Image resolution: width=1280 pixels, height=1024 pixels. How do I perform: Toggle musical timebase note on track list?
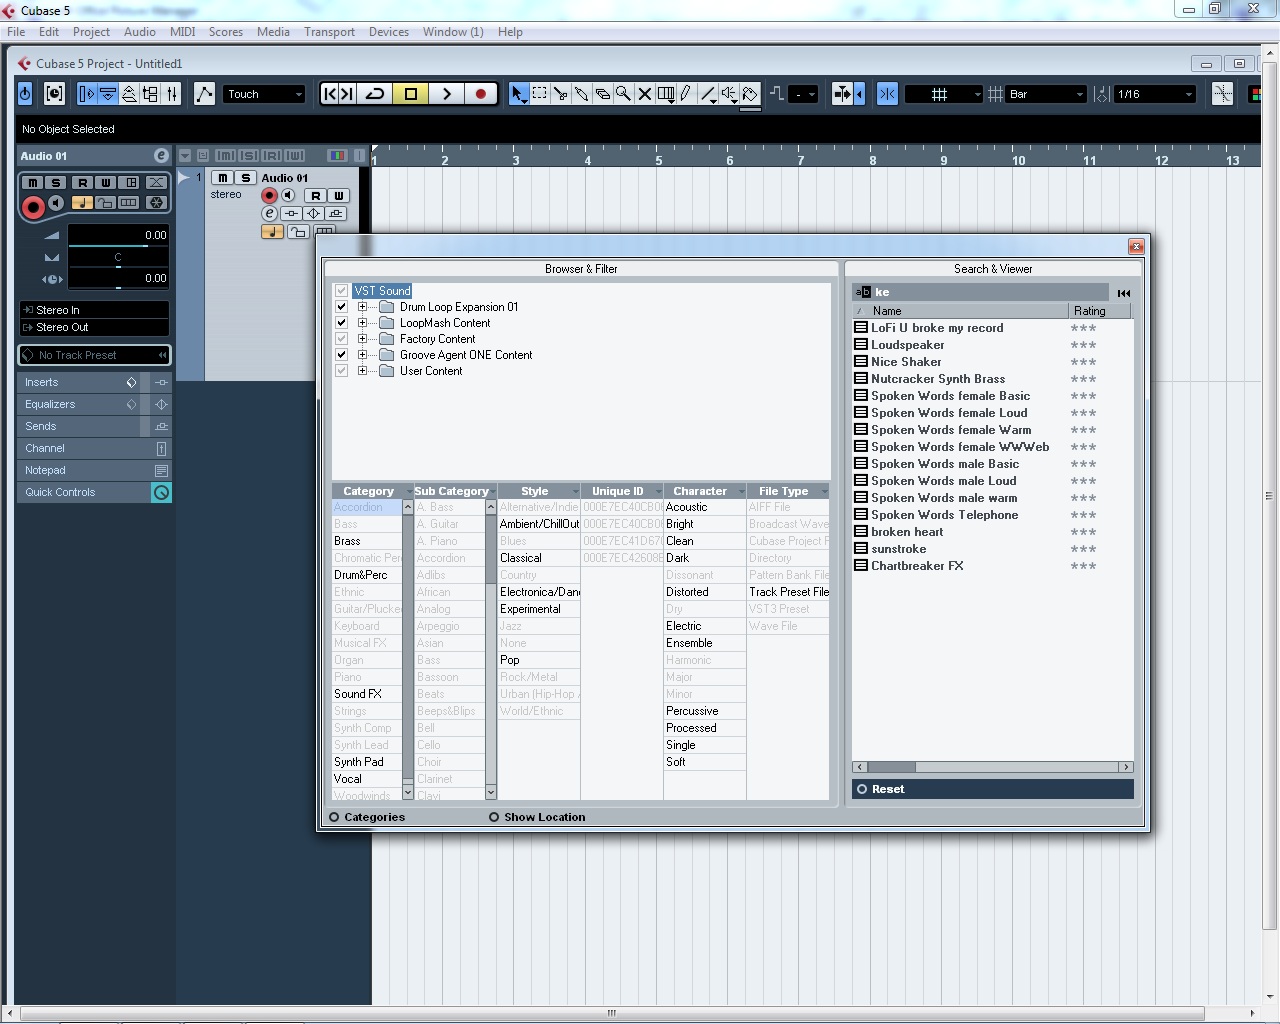point(271,232)
